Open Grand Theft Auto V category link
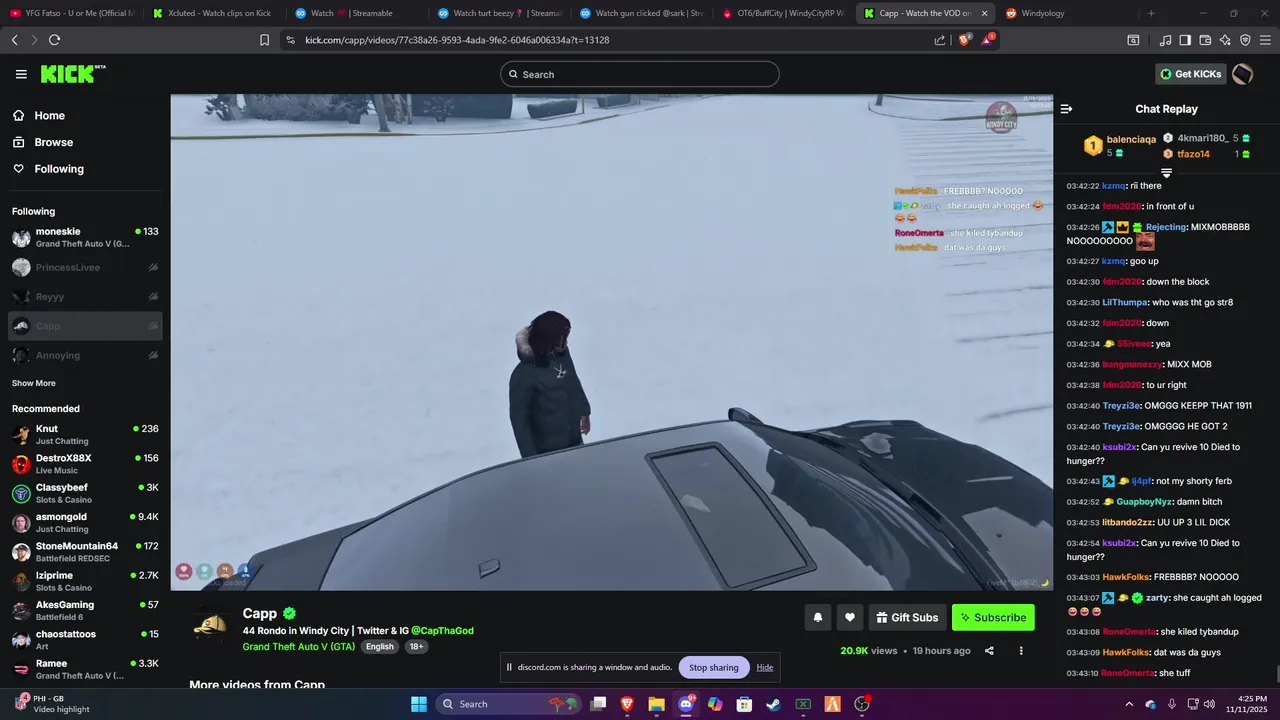Screen dimensions: 1280x720 [298, 647]
